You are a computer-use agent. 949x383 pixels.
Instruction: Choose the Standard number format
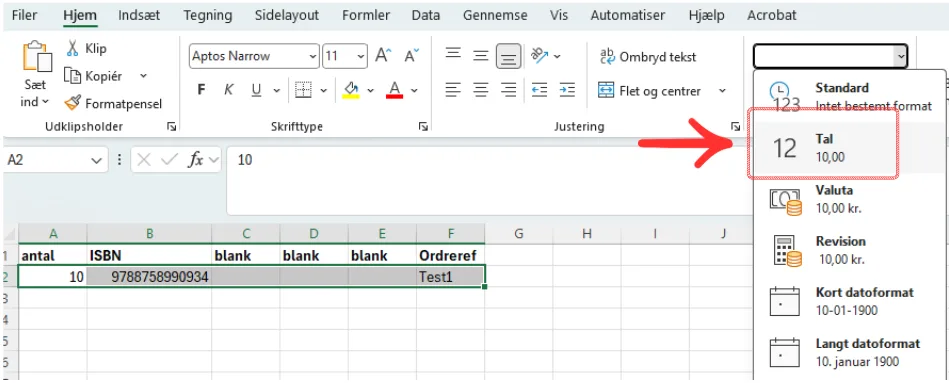pyautogui.click(x=850, y=97)
